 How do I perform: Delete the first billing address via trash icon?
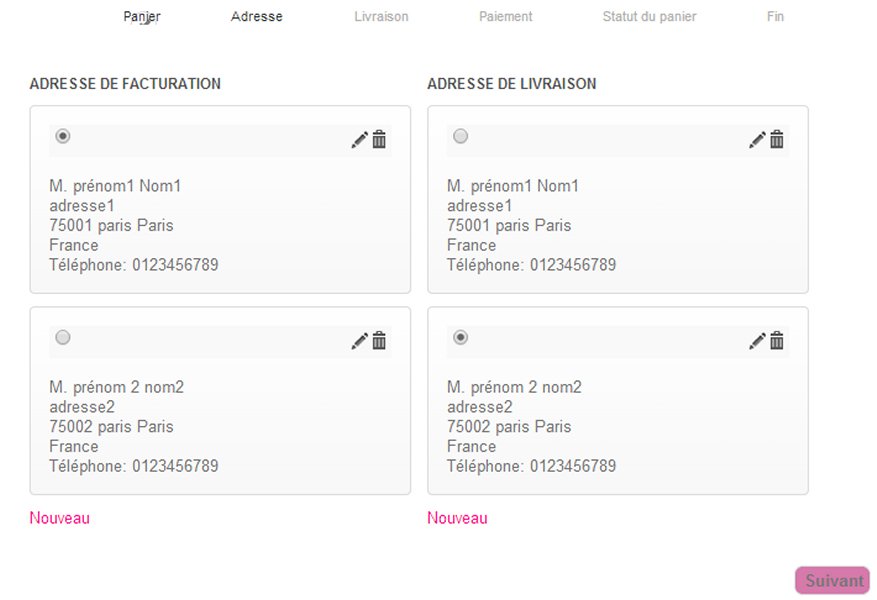click(379, 139)
